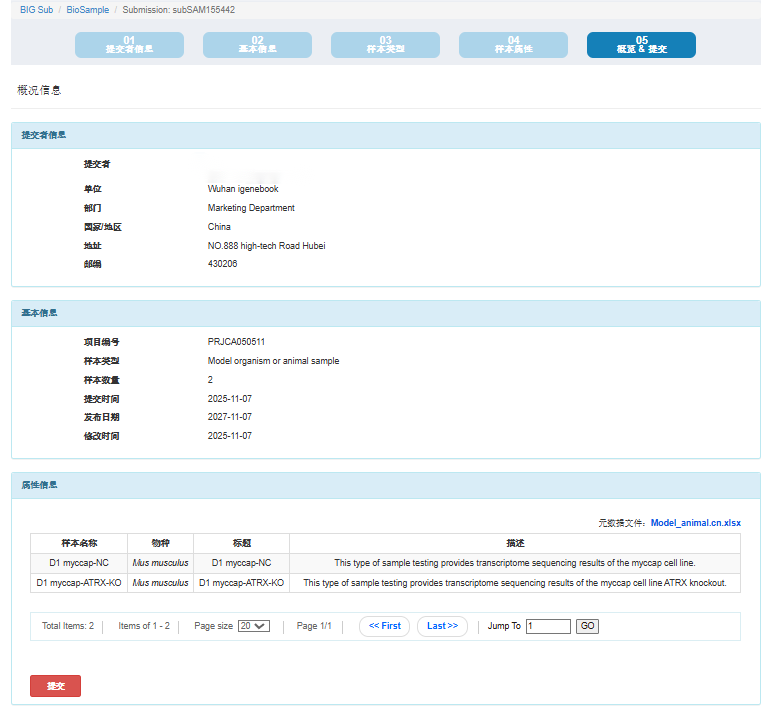This screenshot has width=769, height=715.
Task: Select the D1 myccap-NC sample name cell
Action: (79, 563)
